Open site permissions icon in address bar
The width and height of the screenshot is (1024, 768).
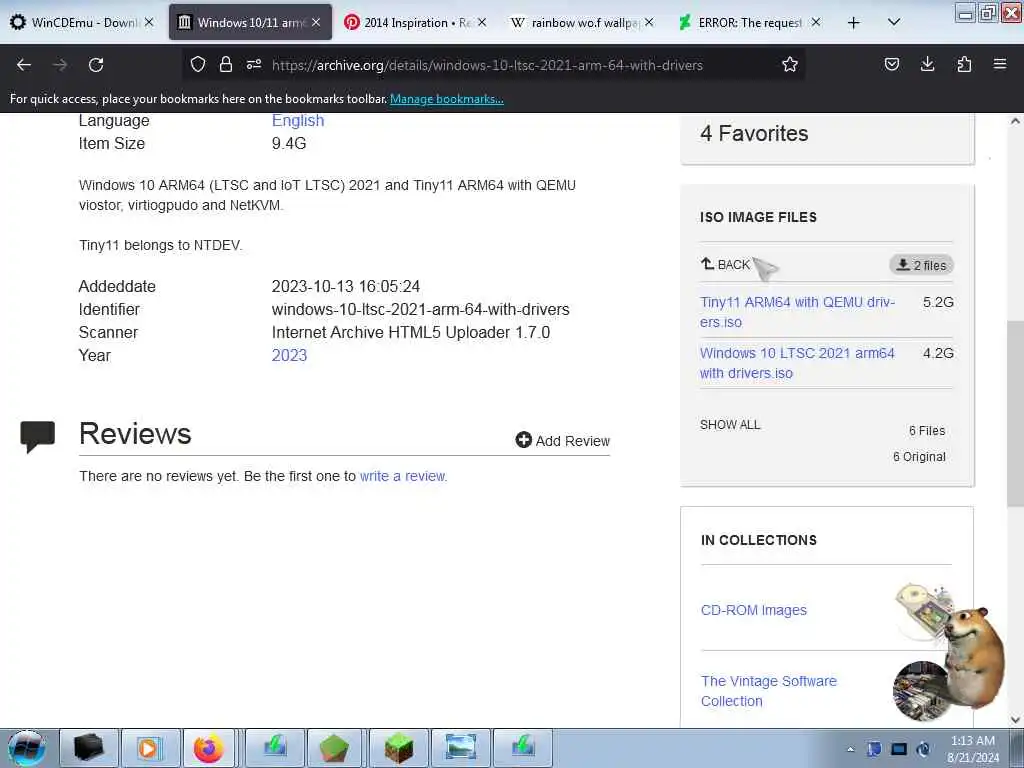254,64
